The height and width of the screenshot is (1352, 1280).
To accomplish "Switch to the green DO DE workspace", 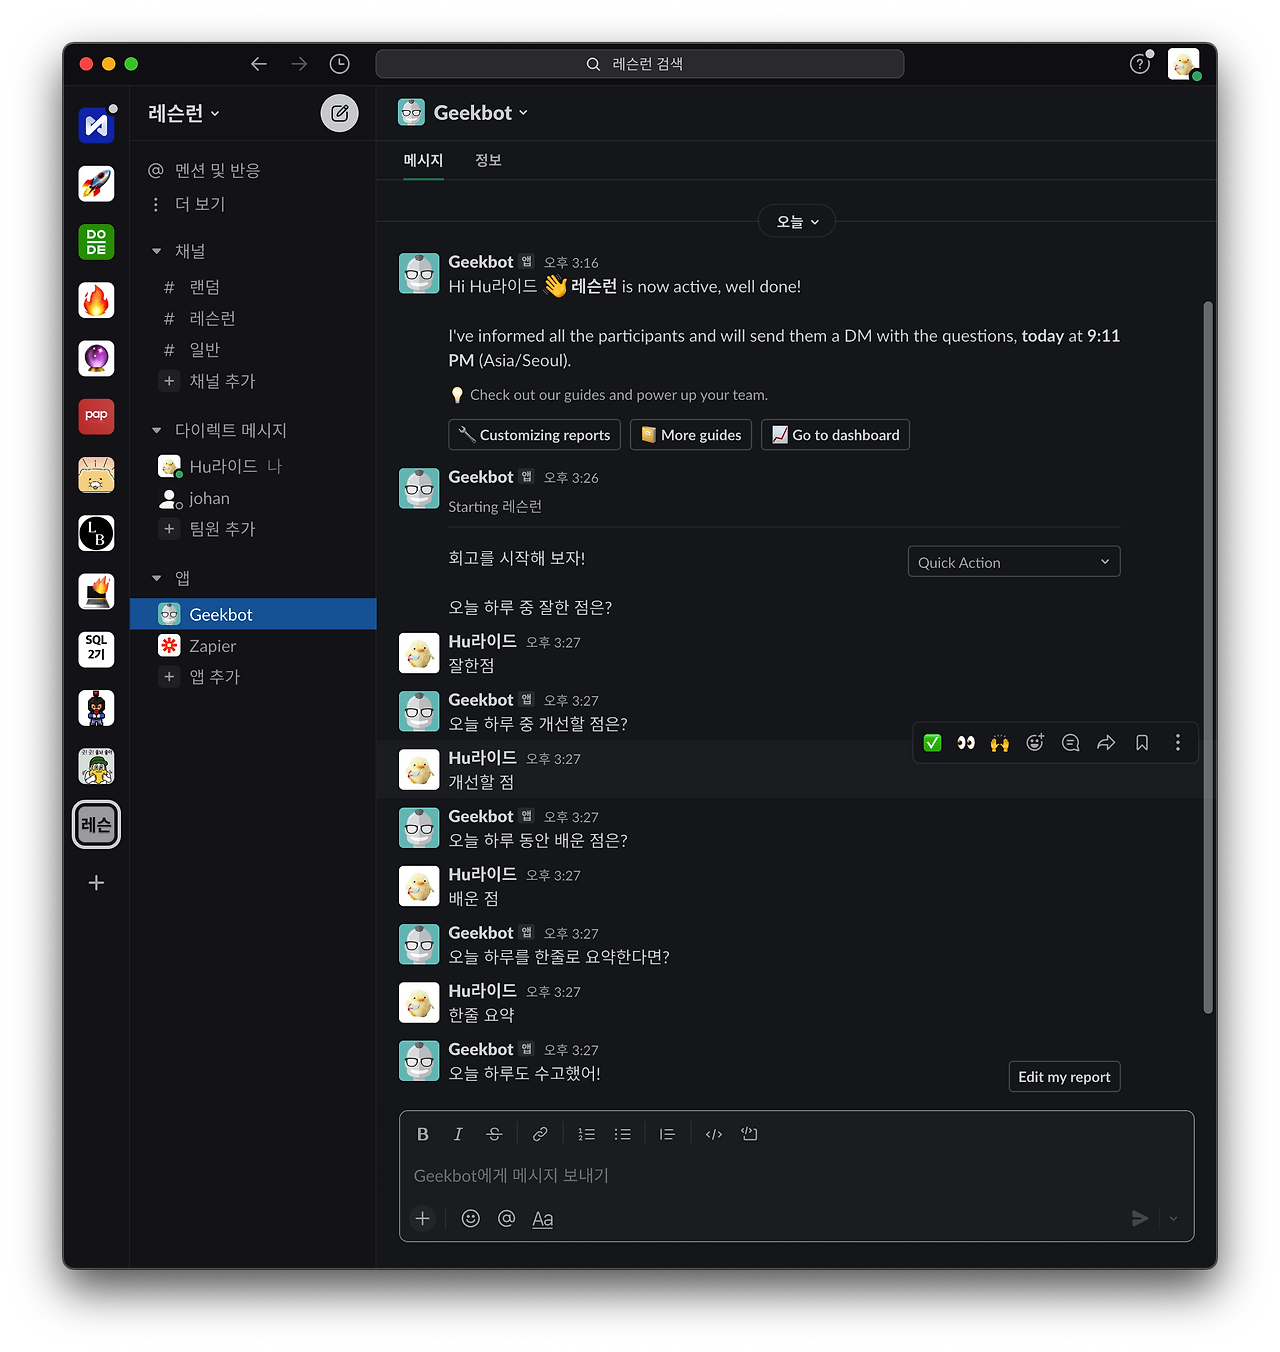I will (x=96, y=242).
